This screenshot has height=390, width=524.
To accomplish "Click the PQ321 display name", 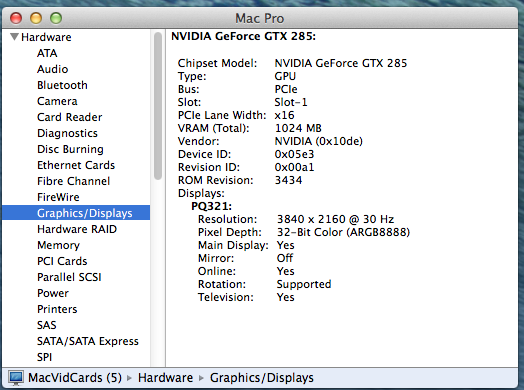I will (x=212, y=206).
